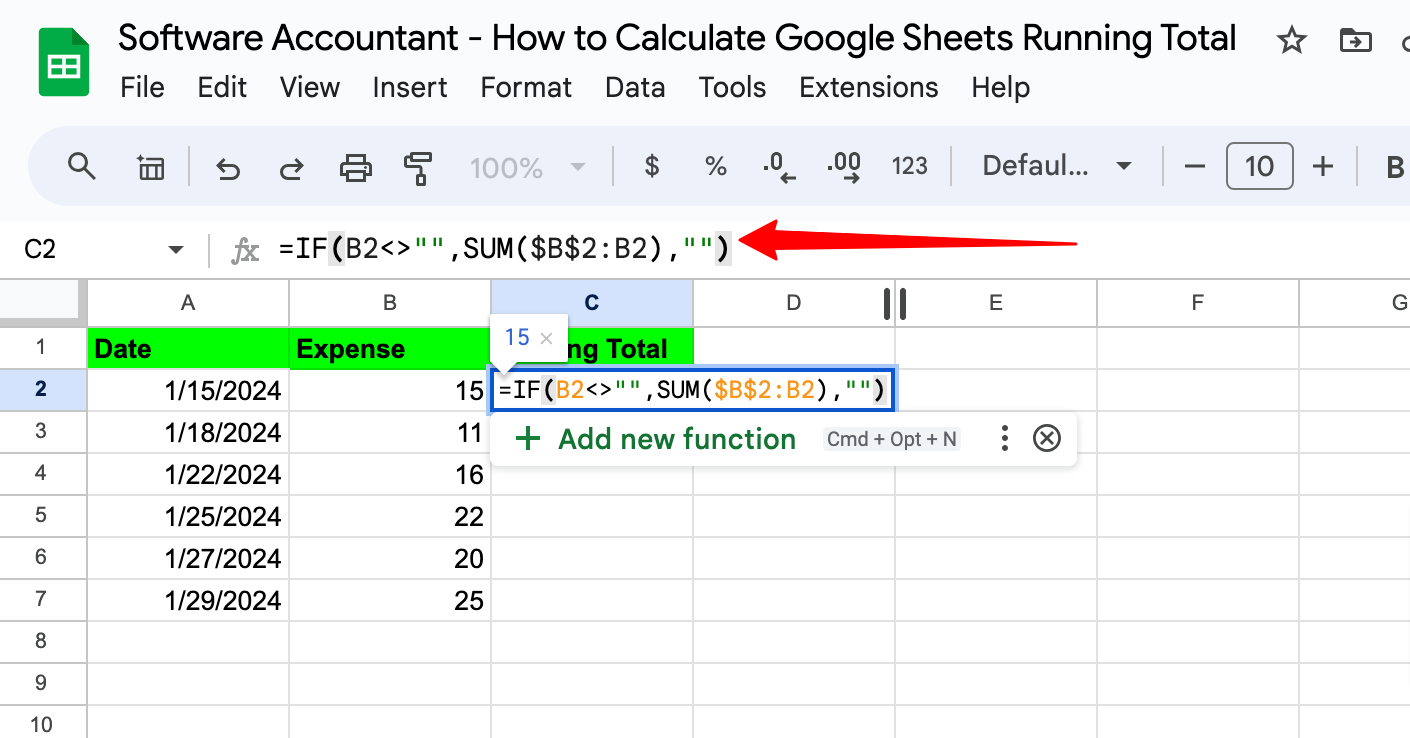Viewport: 1410px width, 738px height.
Task: Click Add new function
Action: (x=677, y=439)
